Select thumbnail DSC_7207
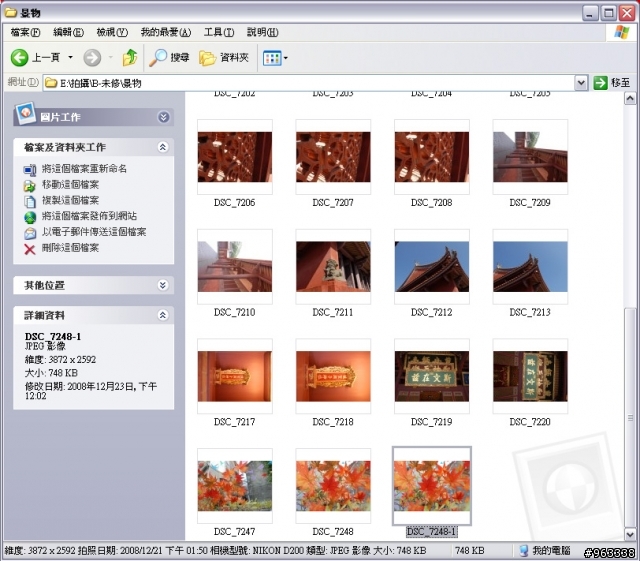This screenshot has width=640, height=561. 333,157
